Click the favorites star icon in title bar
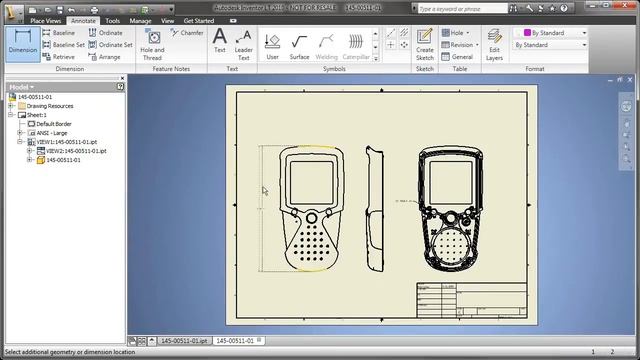 click(x=552, y=8)
